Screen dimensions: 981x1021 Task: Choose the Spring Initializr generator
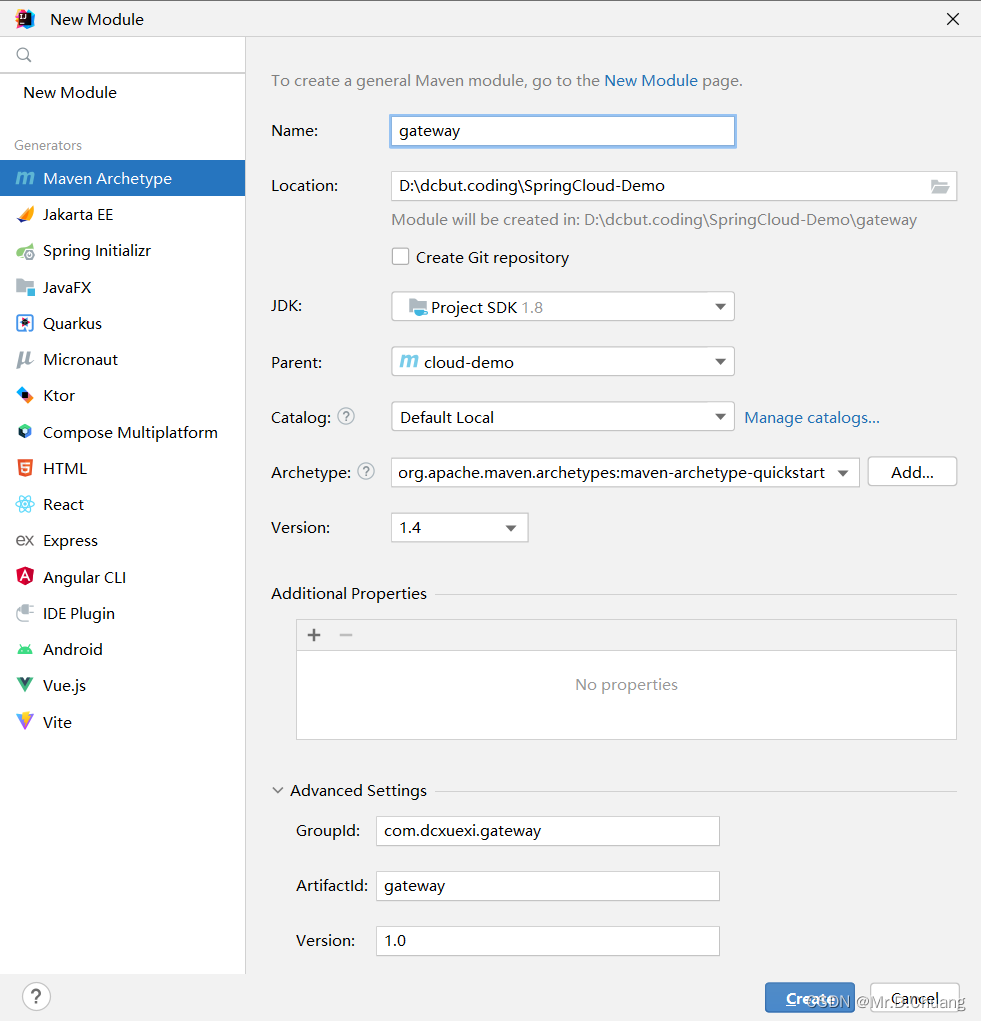[122, 251]
